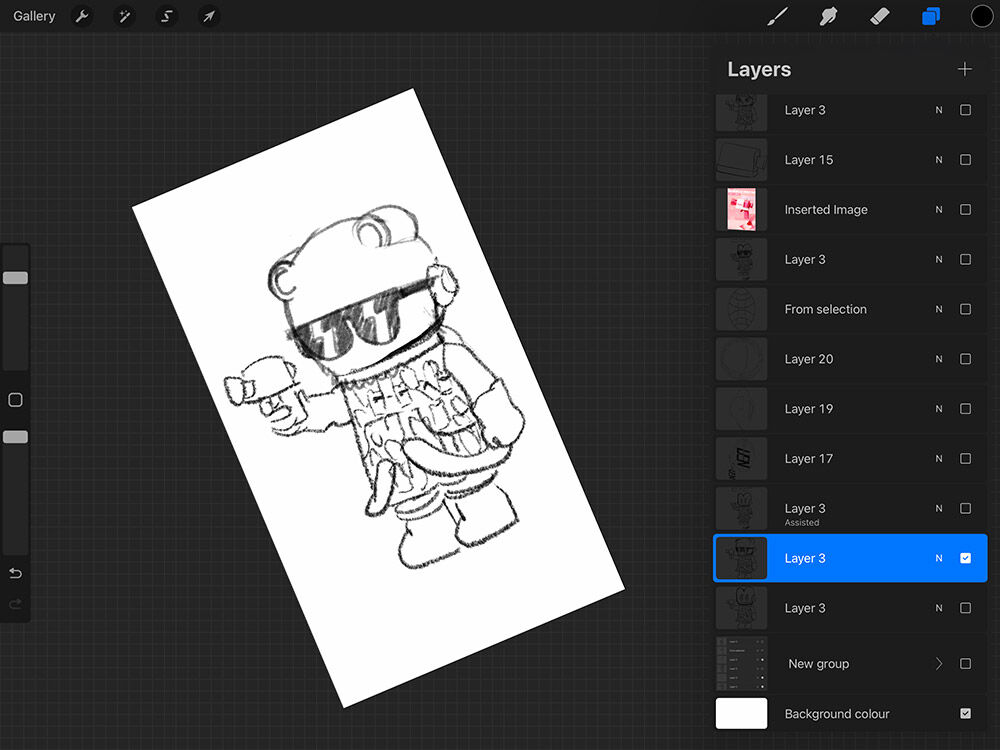Select the From selection layer
The image size is (1000, 750).
(825, 310)
